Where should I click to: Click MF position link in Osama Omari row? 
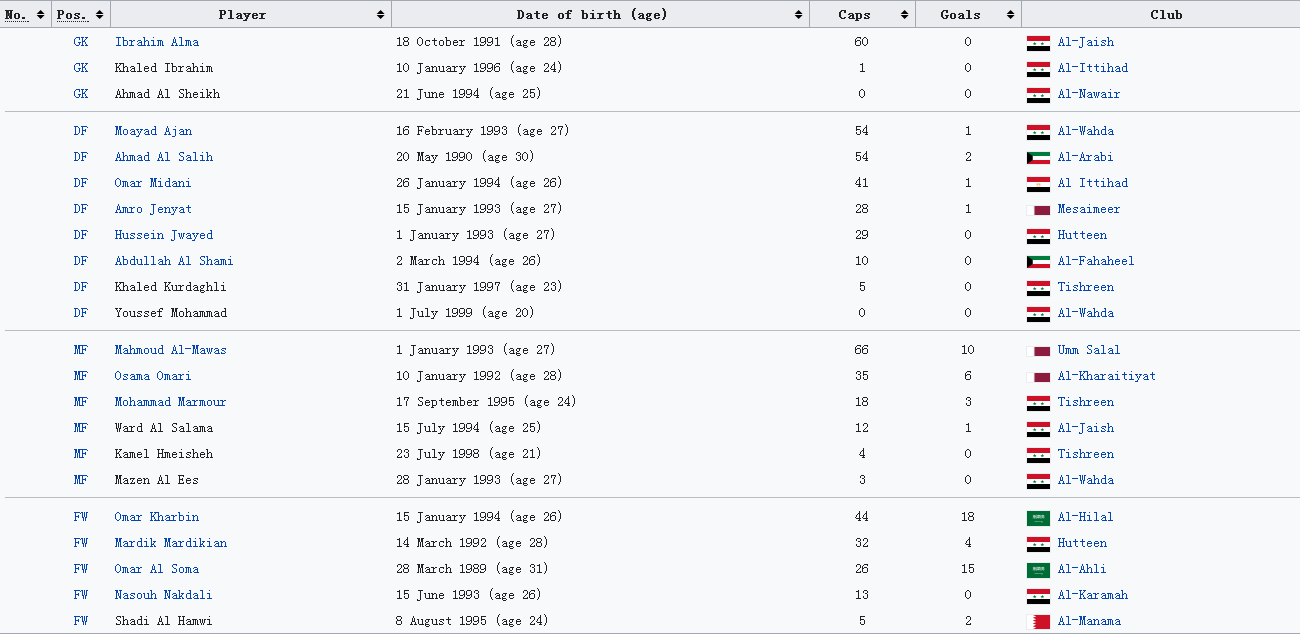[x=81, y=376]
